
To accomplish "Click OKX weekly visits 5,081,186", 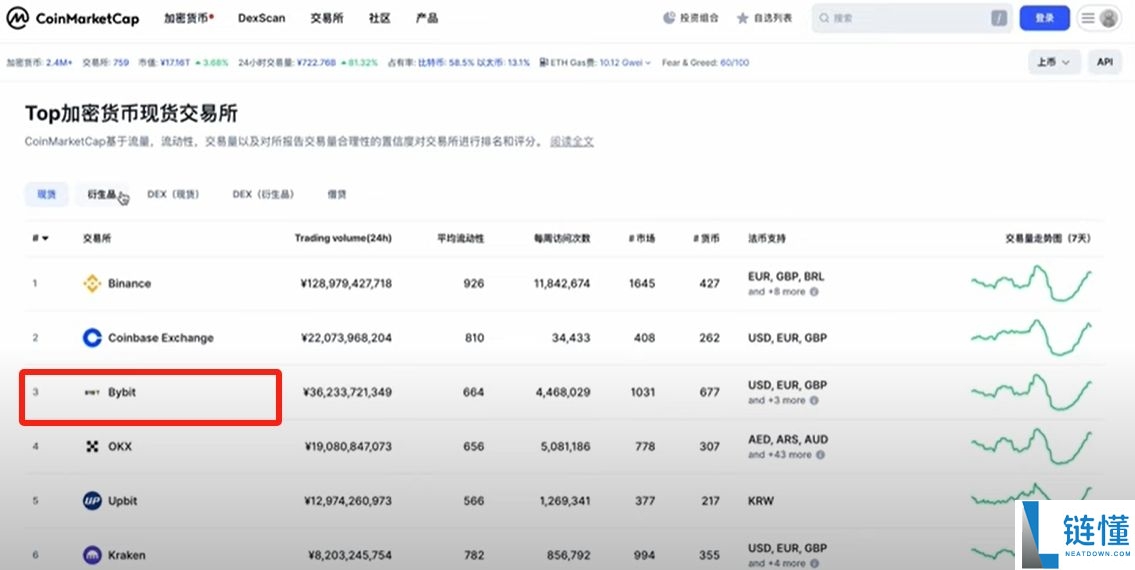I will [x=565, y=446].
